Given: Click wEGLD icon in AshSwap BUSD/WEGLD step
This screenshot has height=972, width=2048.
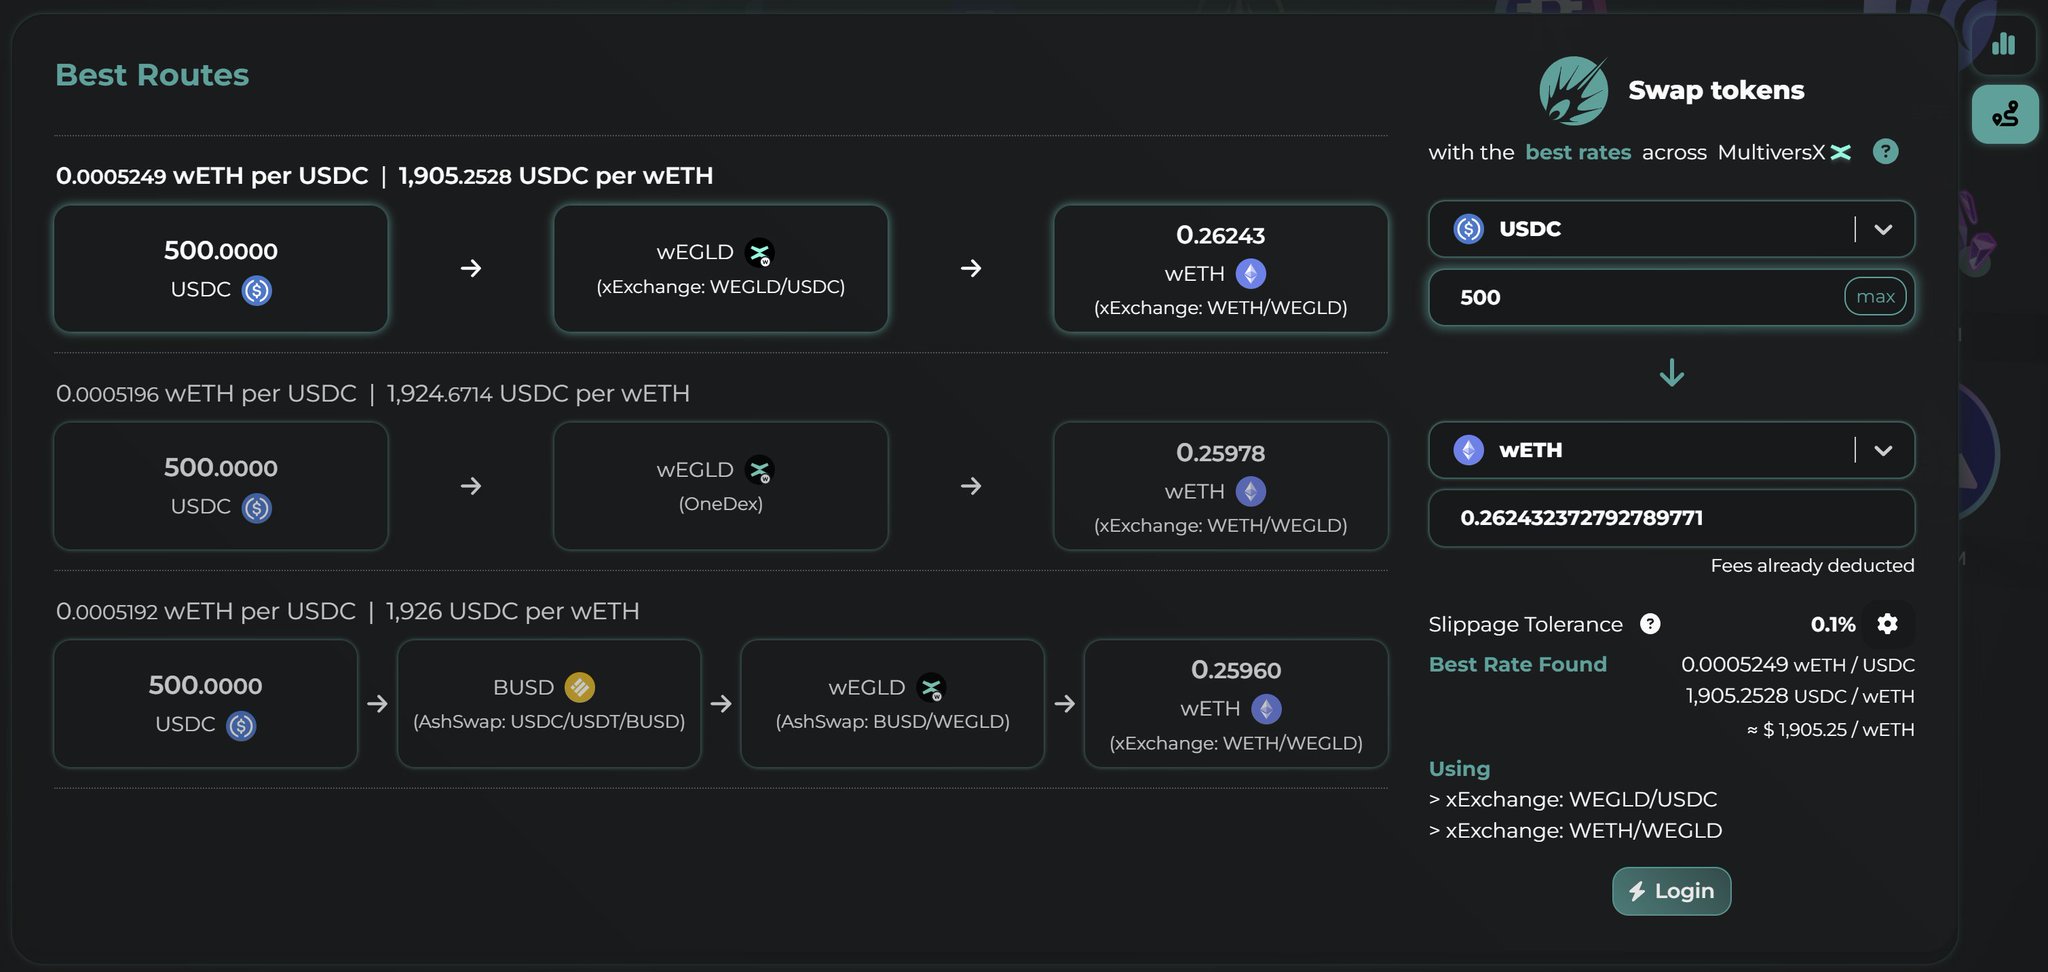Looking at the screenshot, I should 931,688.
